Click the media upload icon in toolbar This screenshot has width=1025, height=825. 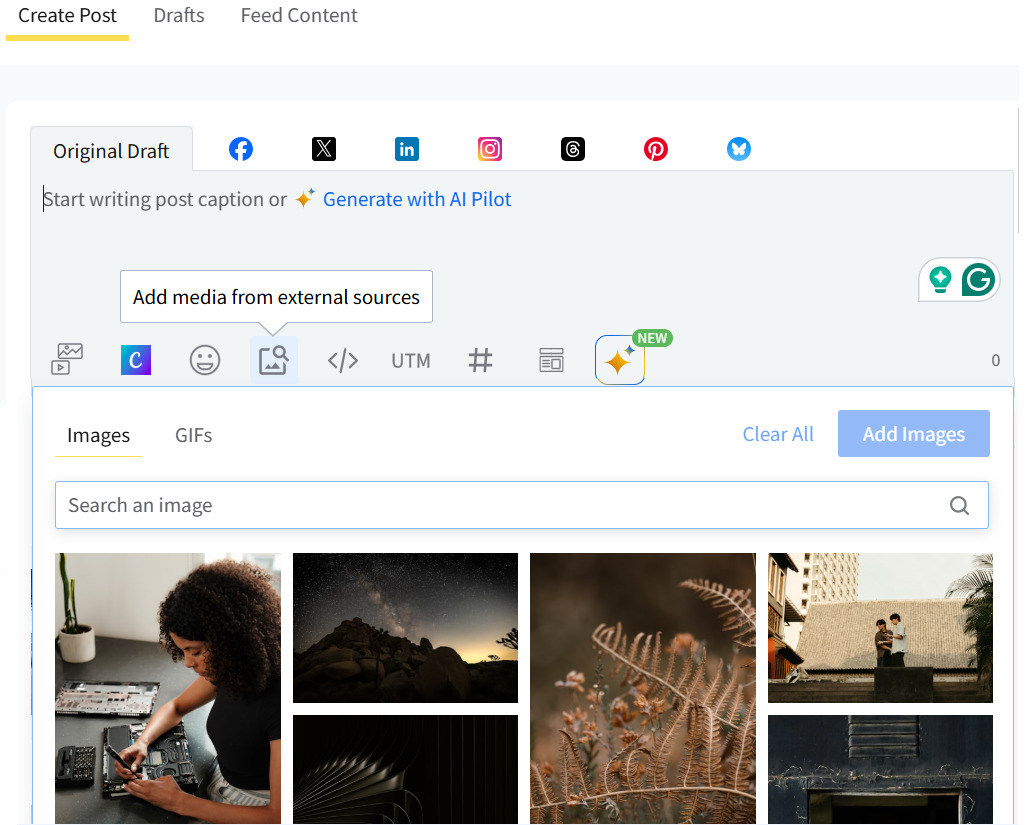pos(67,359)
